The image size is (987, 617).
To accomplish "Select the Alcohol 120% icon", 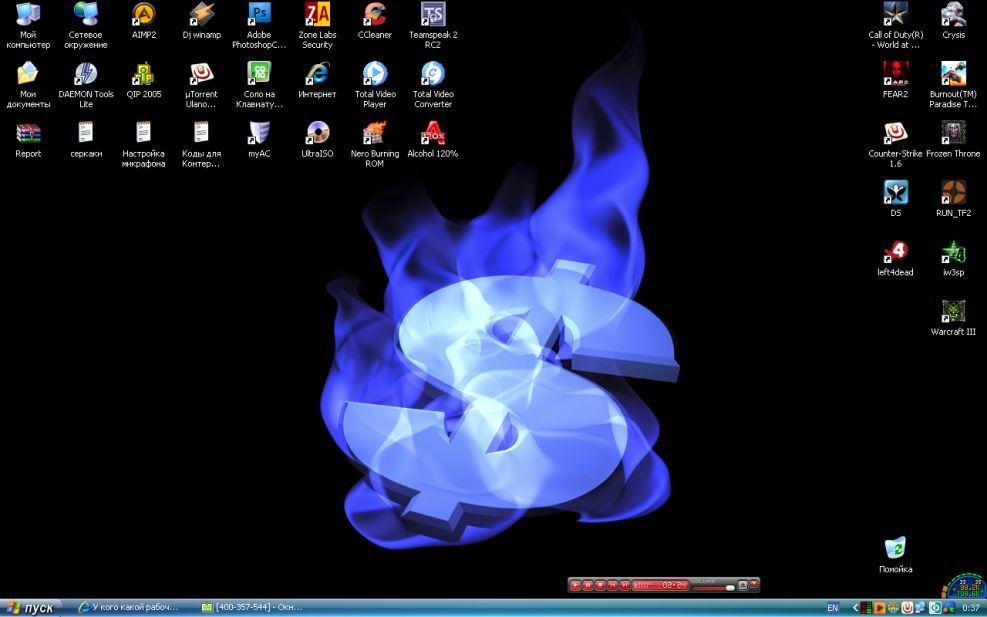I will click(433, 134).
